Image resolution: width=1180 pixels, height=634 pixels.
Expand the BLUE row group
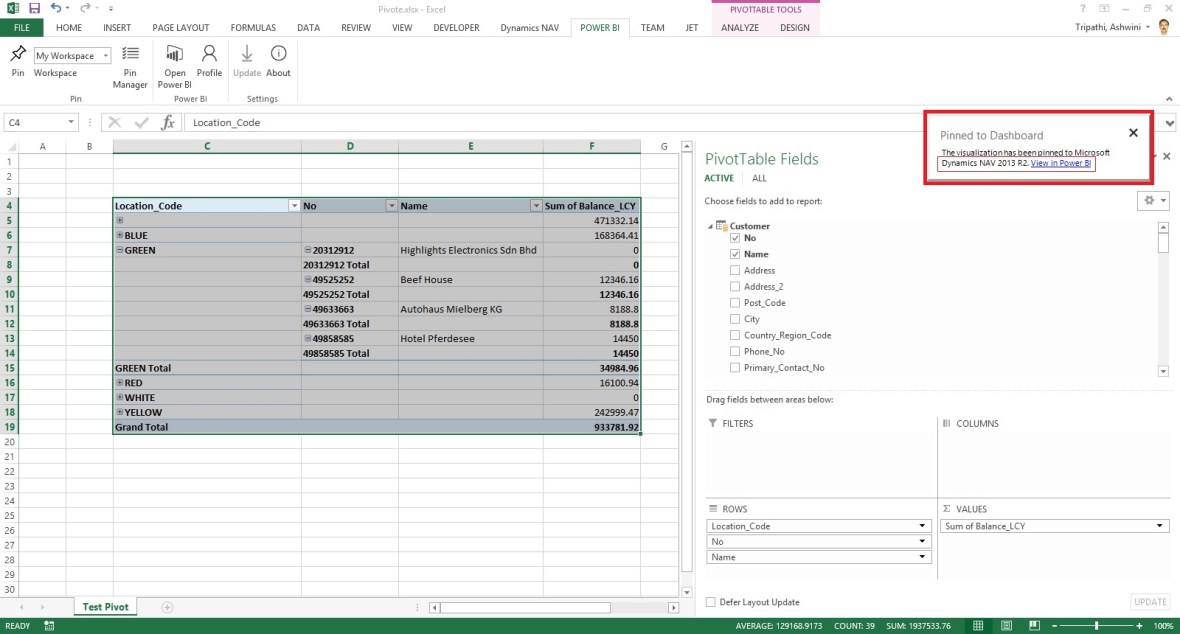coord(118,235)
